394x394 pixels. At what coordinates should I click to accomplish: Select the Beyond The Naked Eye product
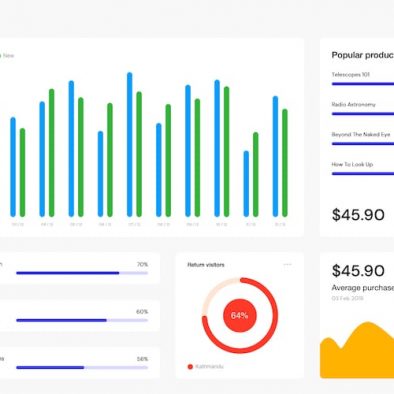coord(361,135)
